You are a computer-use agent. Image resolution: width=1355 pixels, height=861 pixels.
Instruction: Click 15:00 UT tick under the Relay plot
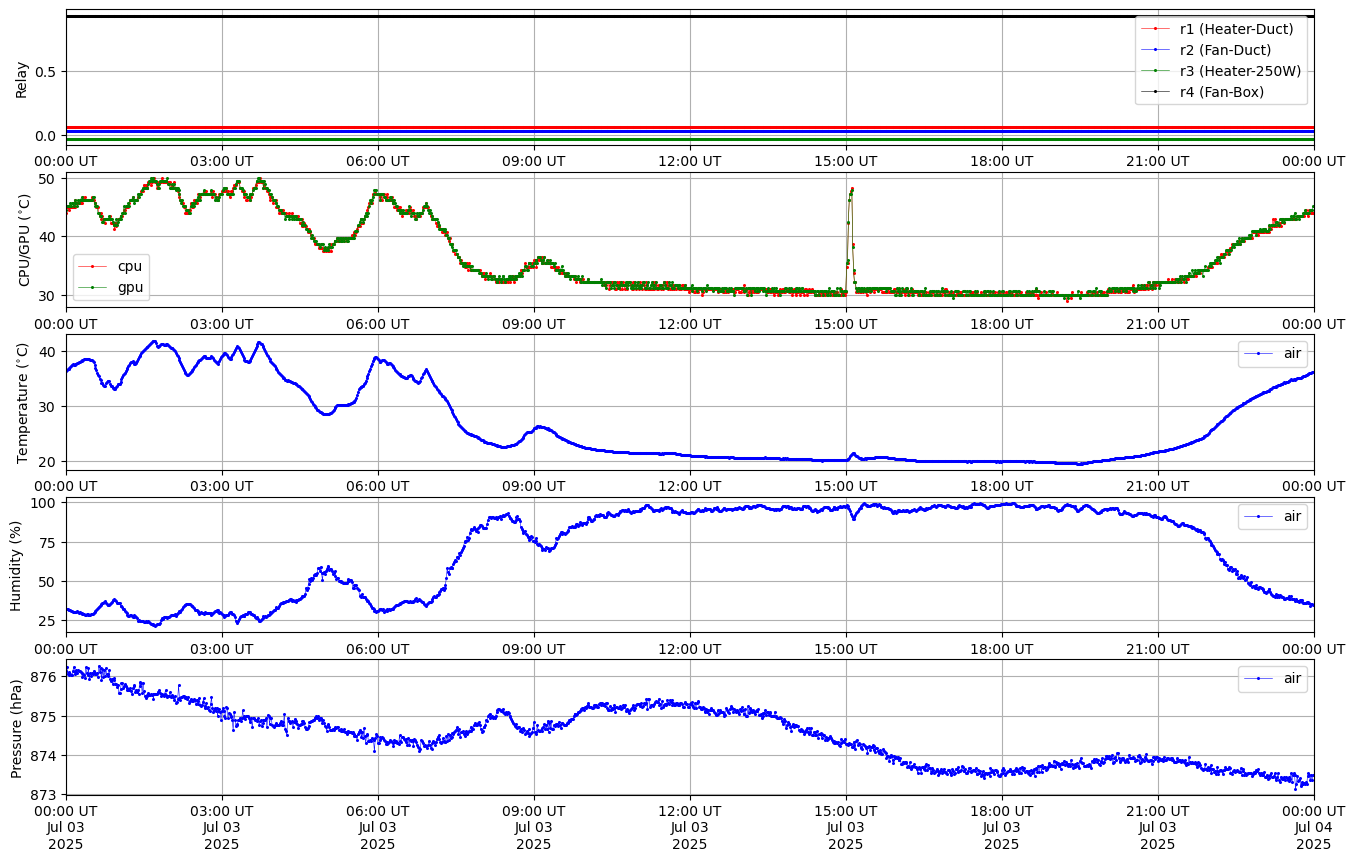coord(846,160)
